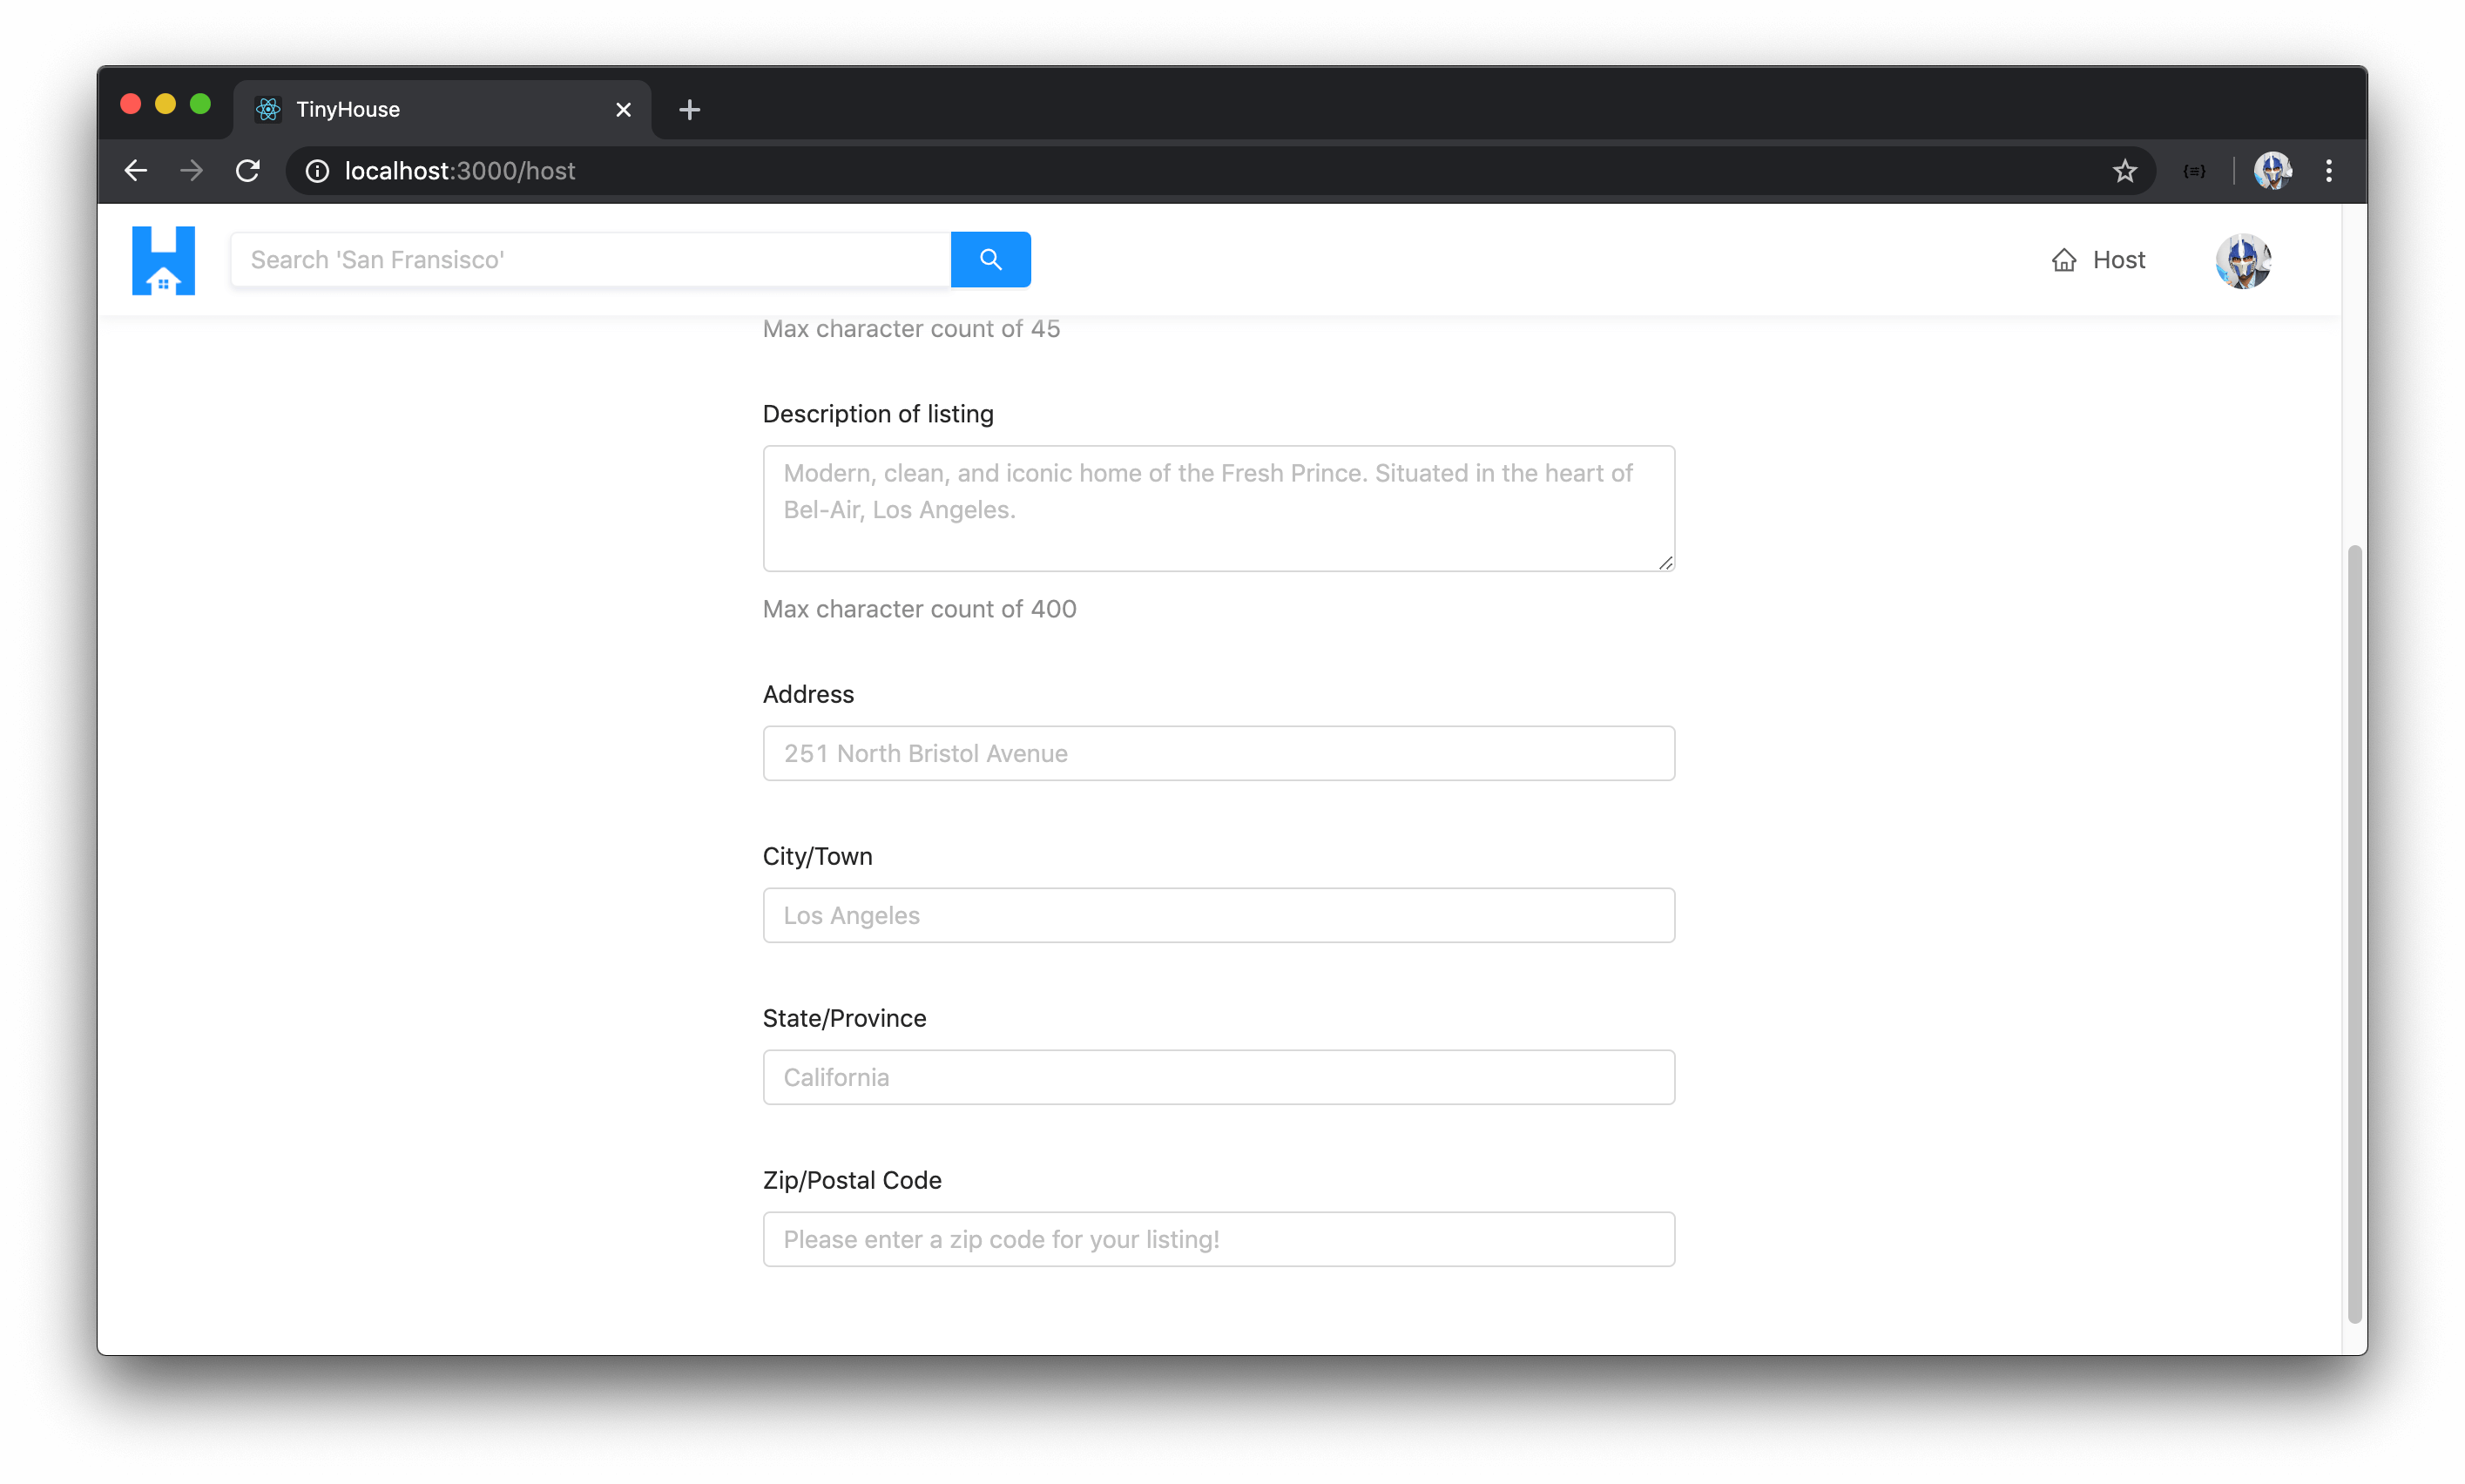Focus the Zip/Postal Code input field
Viewport: 2465px width, 1484px height.
1218,1239
